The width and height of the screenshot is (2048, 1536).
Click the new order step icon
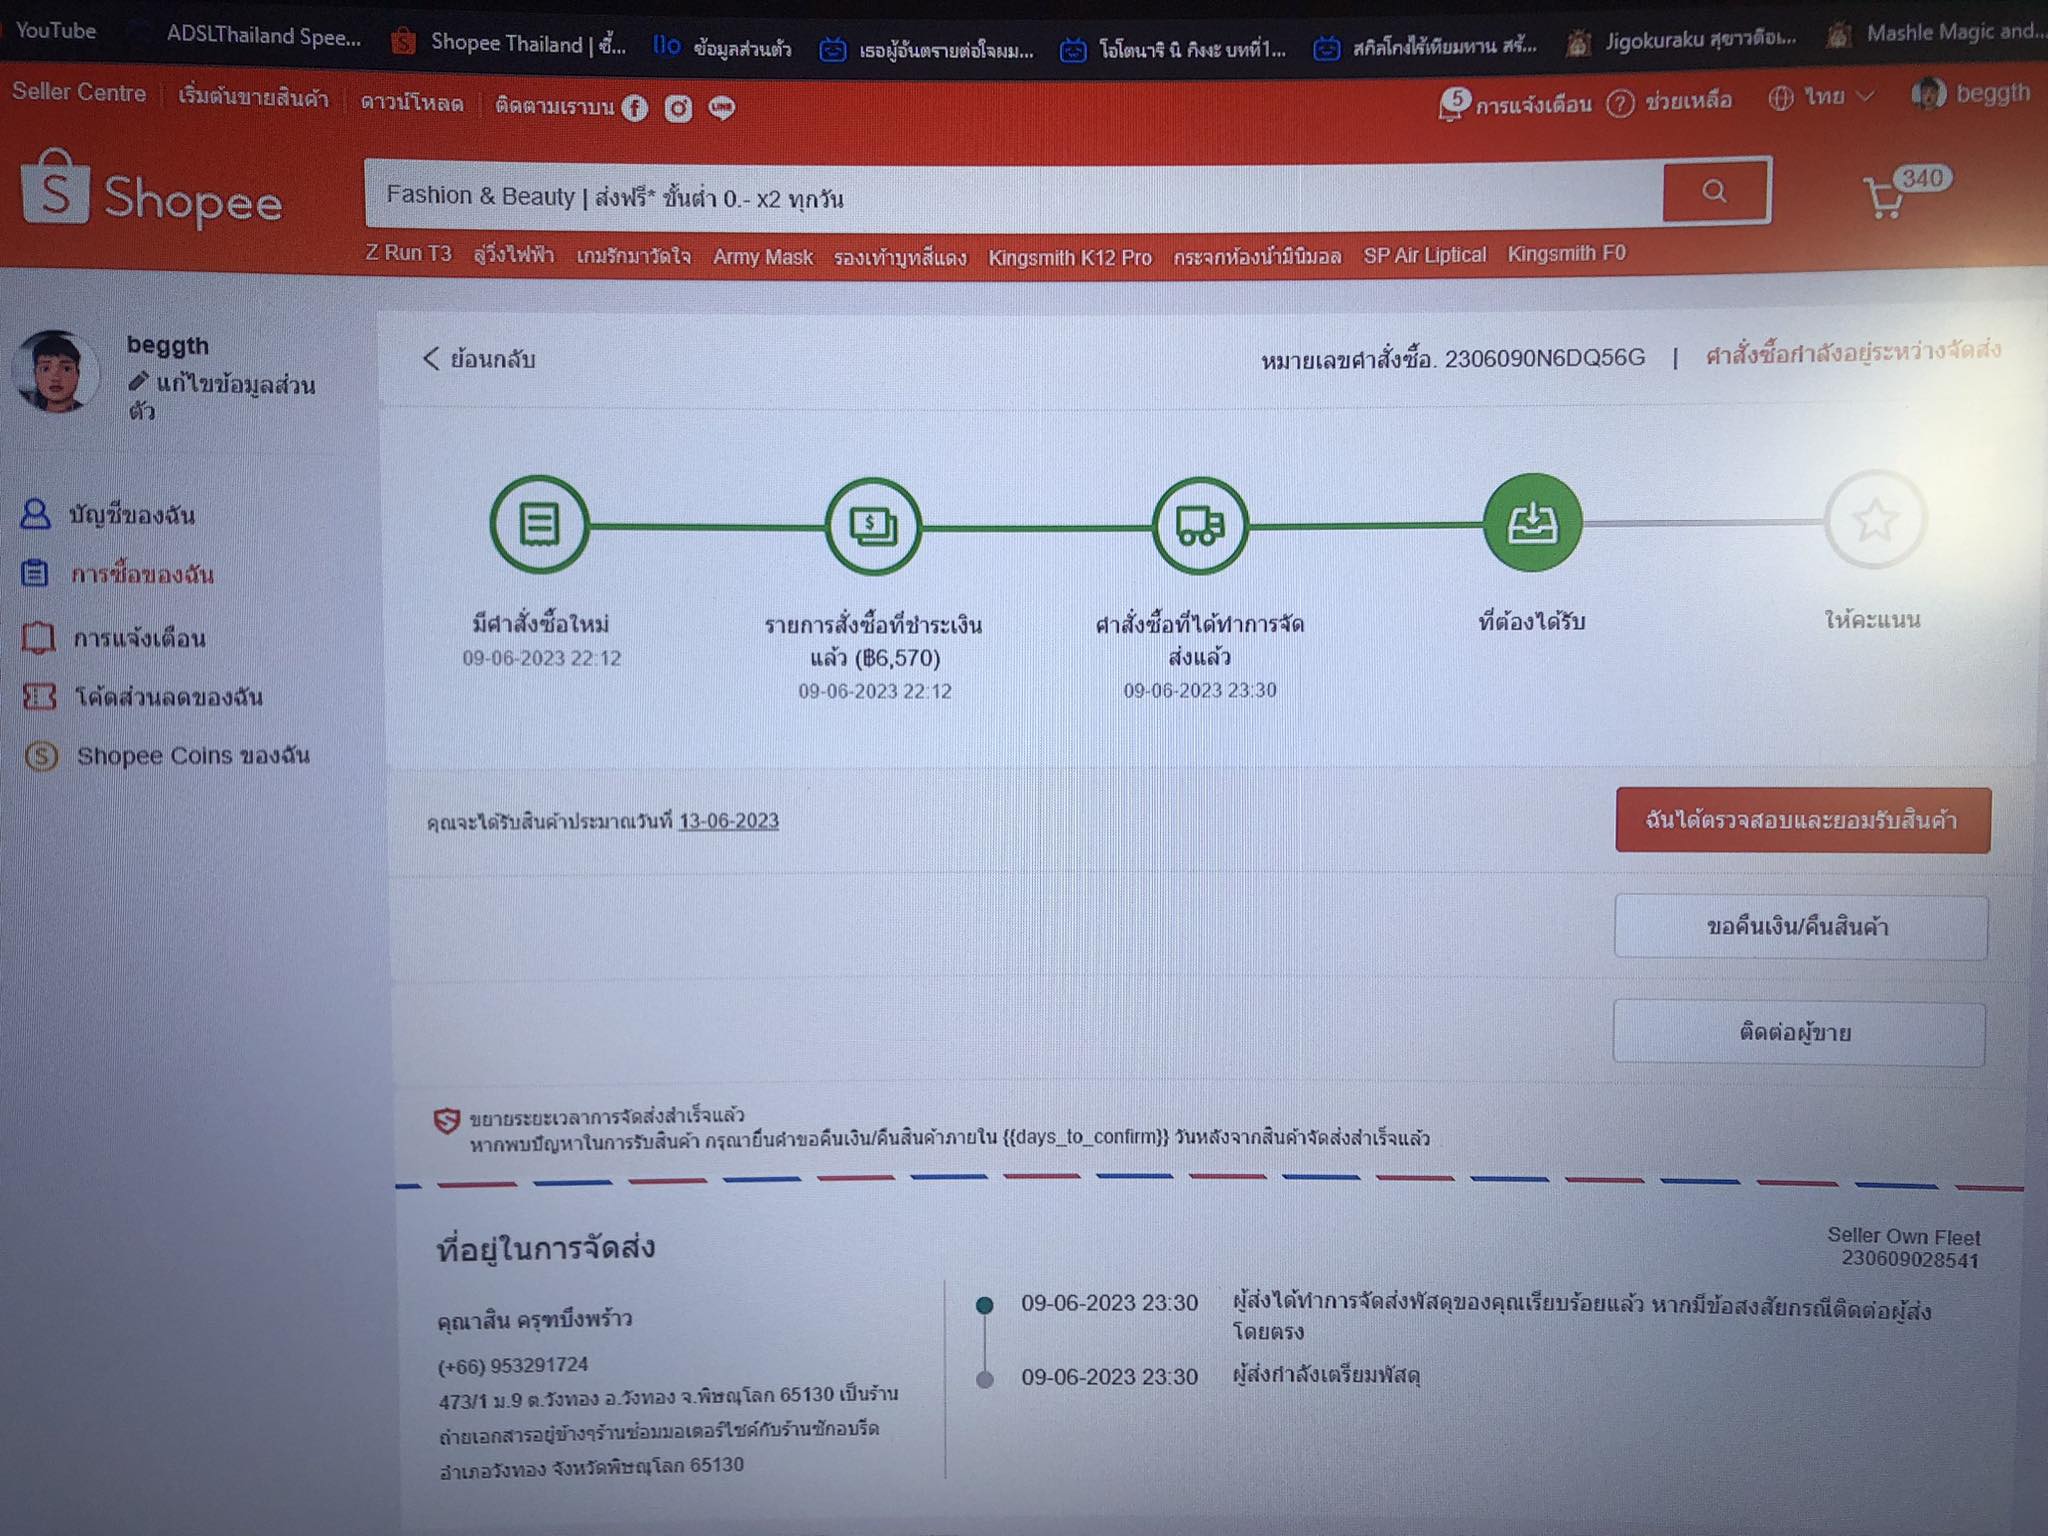click(540, 524)
